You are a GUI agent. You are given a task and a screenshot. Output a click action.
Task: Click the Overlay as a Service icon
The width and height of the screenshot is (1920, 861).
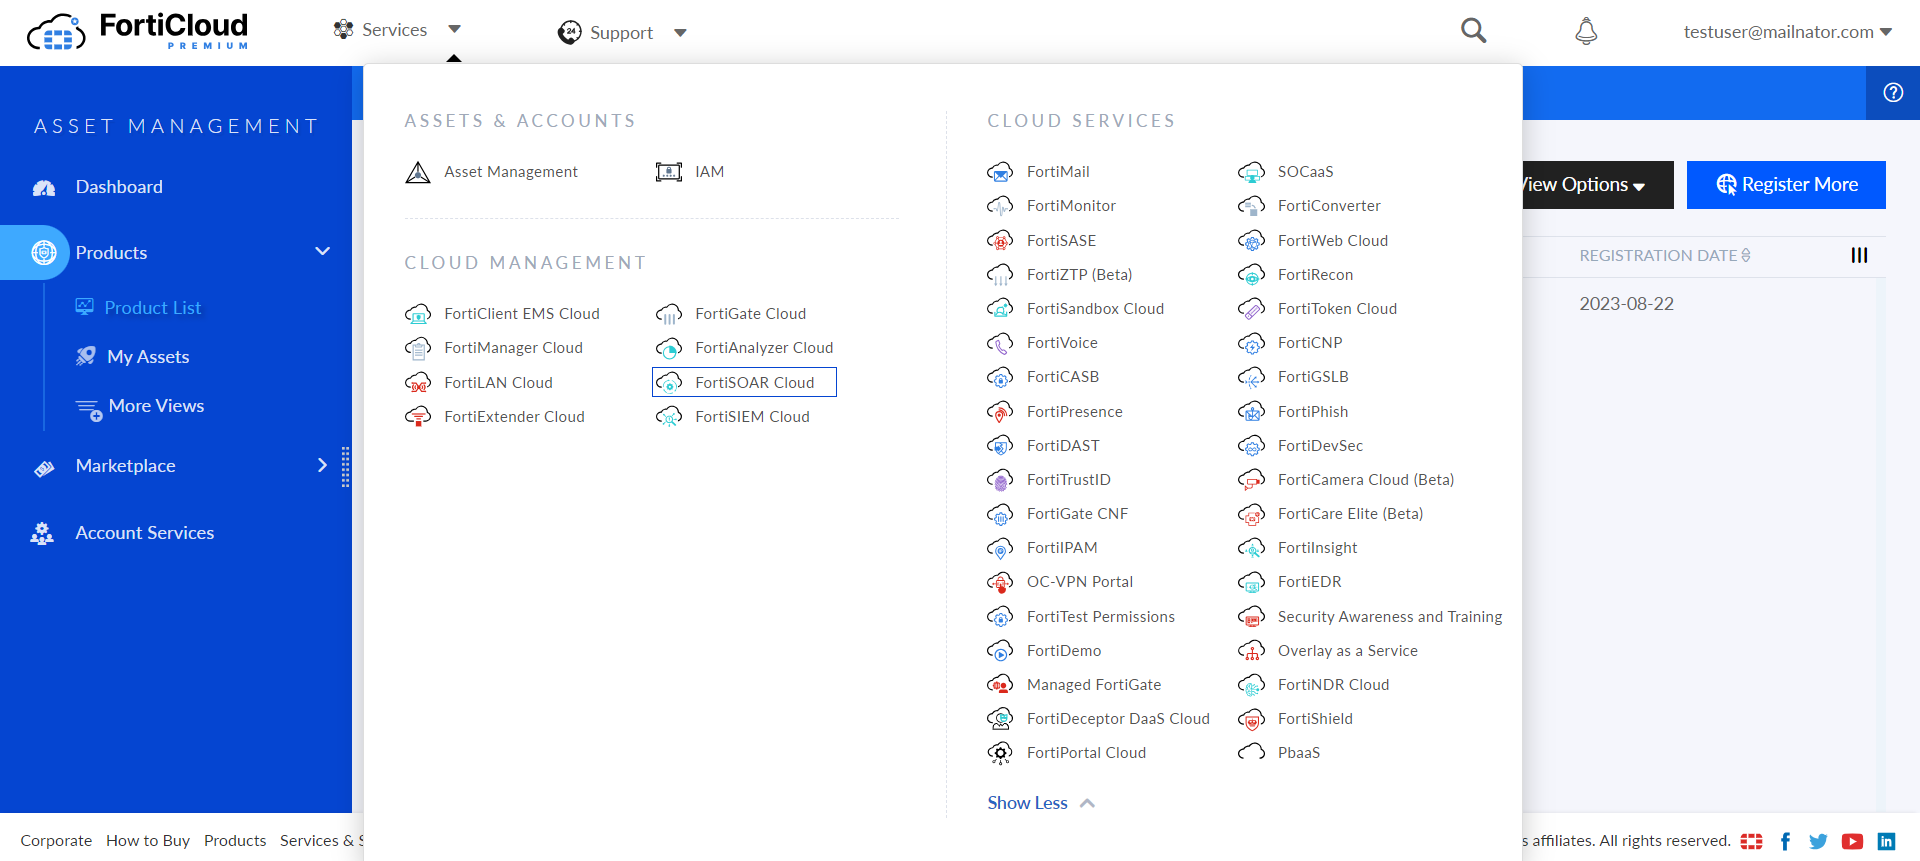coord(1251,651)
